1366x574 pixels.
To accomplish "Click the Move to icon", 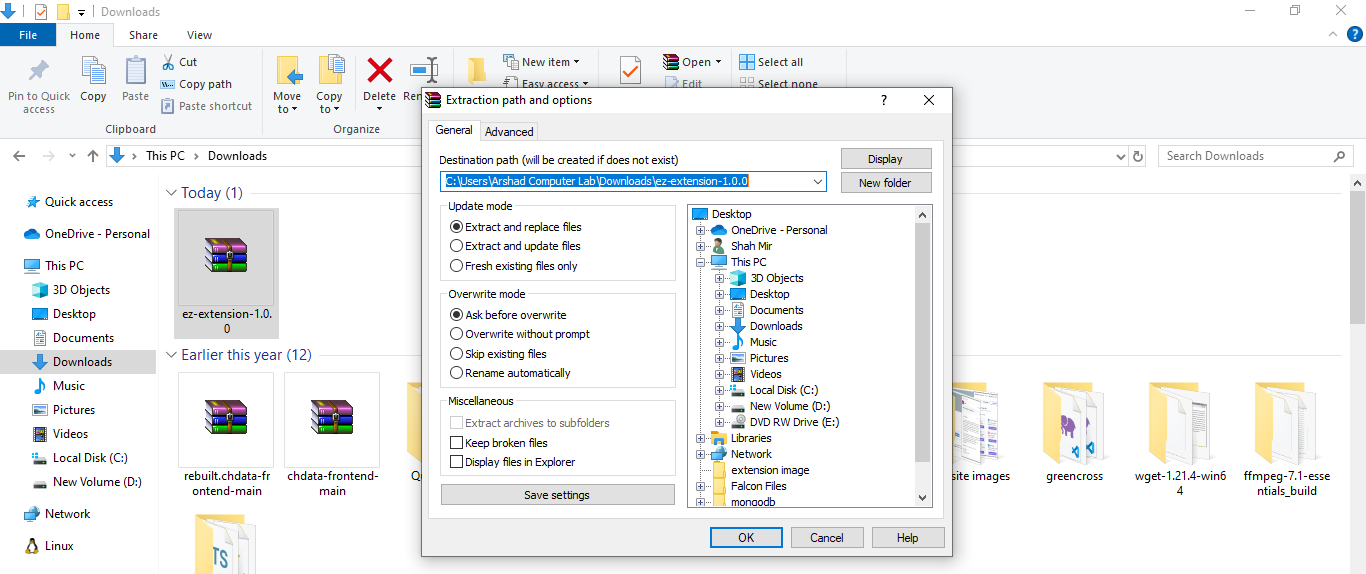I will pos(288,71).
